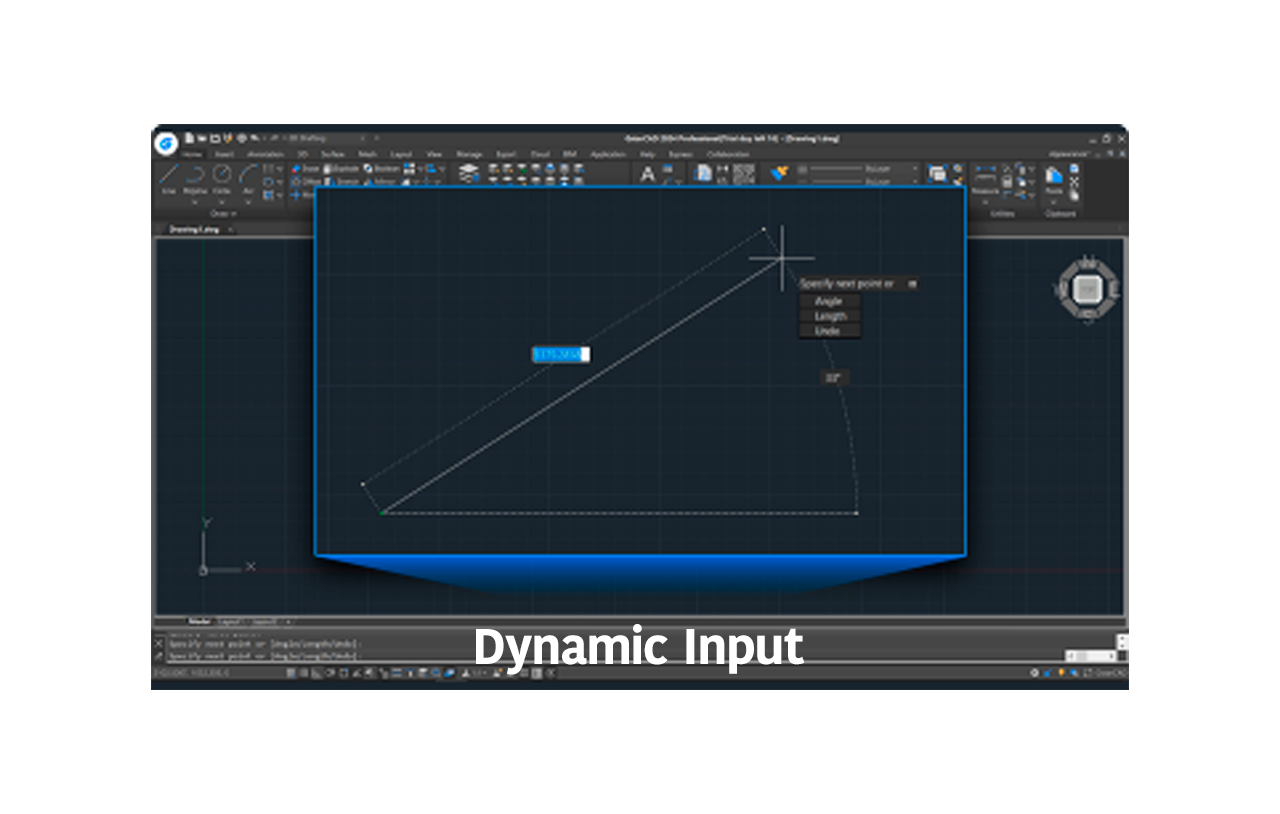Click the Match Properties brush icon
The height and width of the screenshot is (814, 1280).
coord(779,173)
